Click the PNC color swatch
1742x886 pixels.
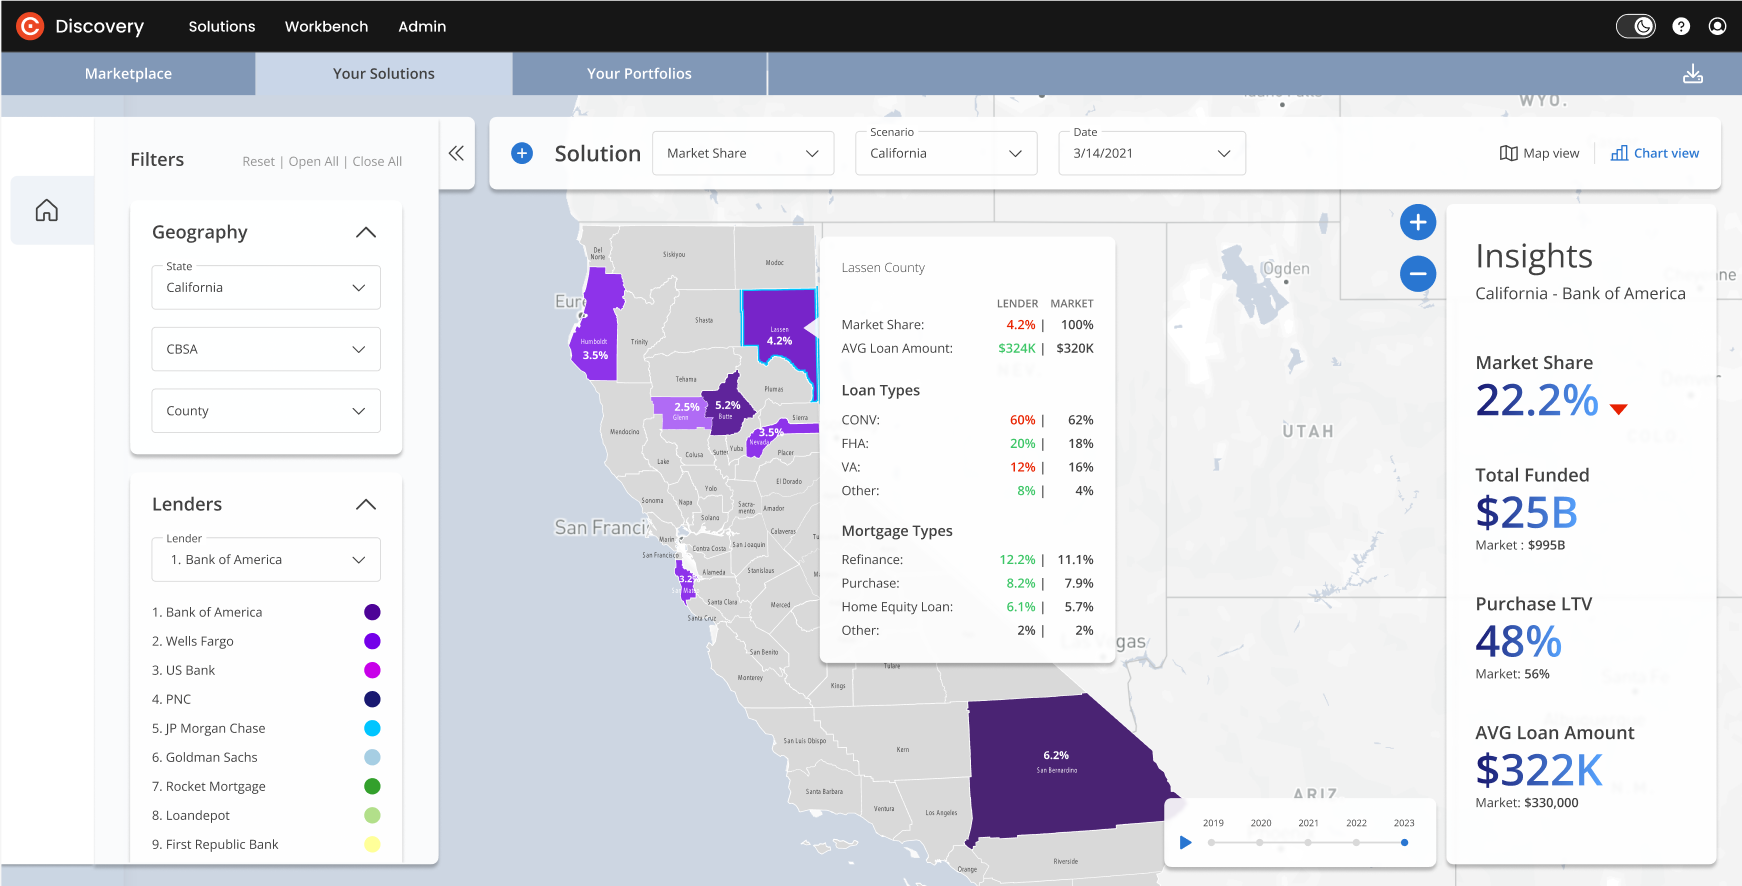tap(372, 699)
